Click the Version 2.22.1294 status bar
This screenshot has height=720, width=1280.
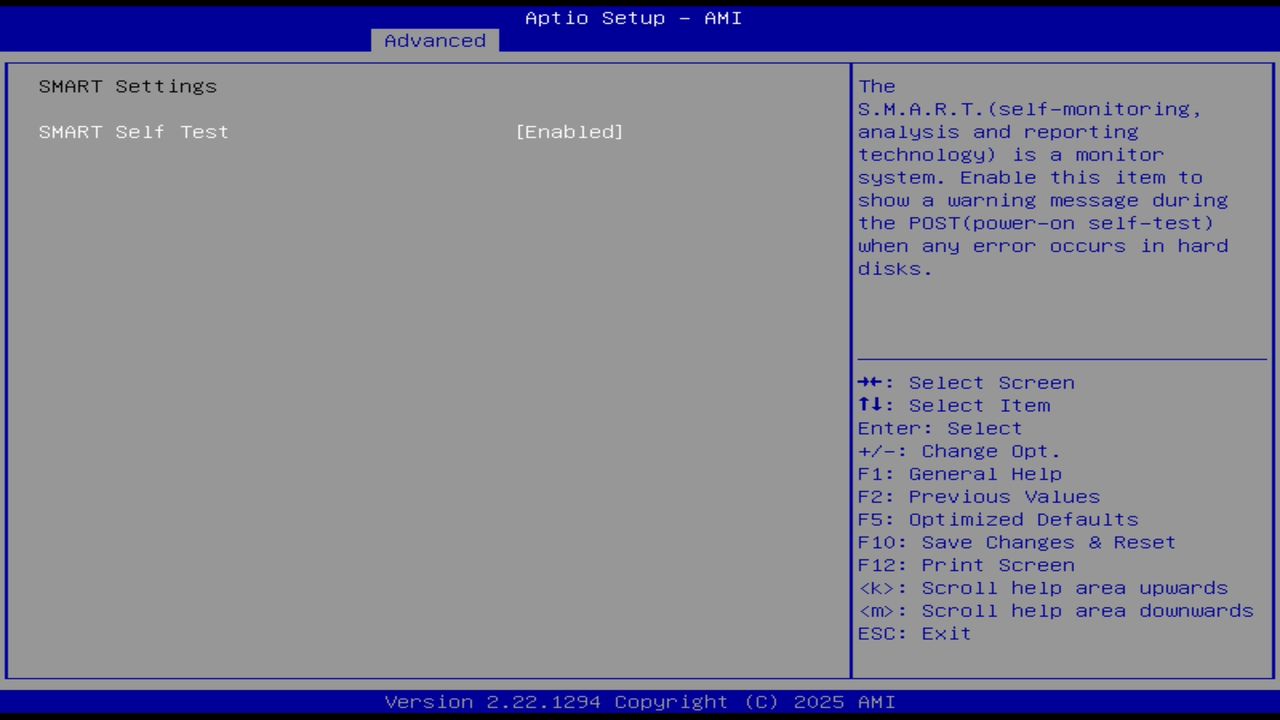(x=640, y=701)
